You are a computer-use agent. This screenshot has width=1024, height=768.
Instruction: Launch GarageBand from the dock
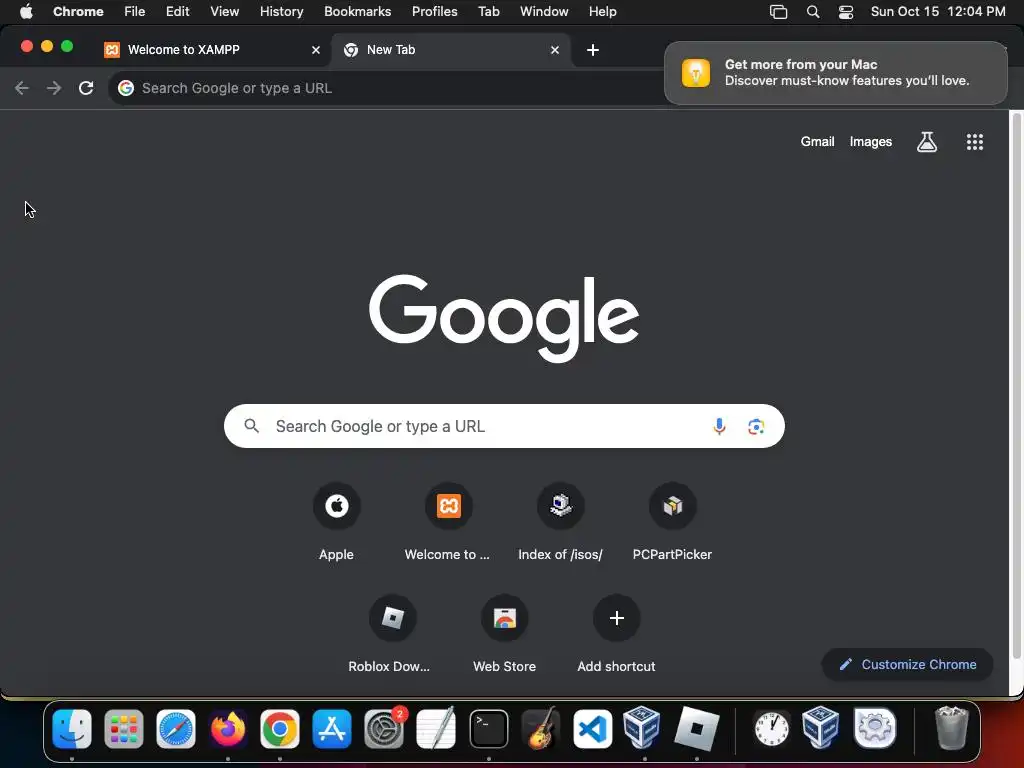[x=541, y=729]
